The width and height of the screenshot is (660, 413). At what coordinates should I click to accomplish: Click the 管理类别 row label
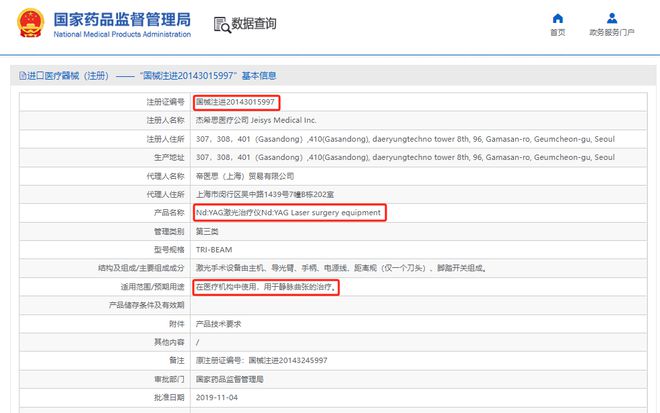(169, 231)
